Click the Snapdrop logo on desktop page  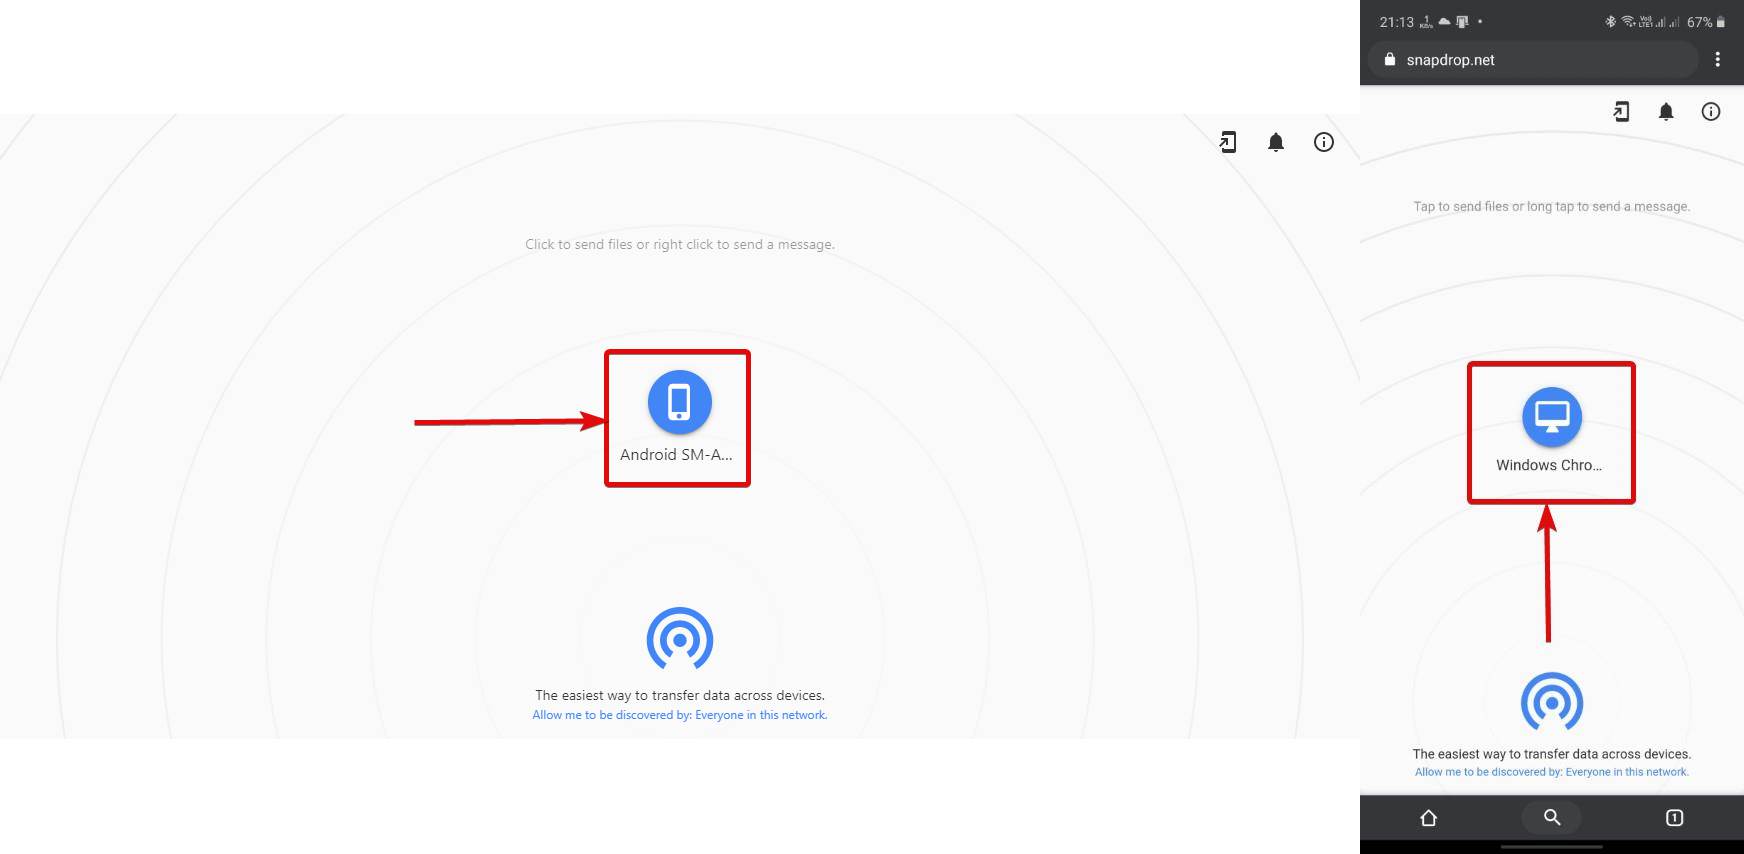(680, 638)
